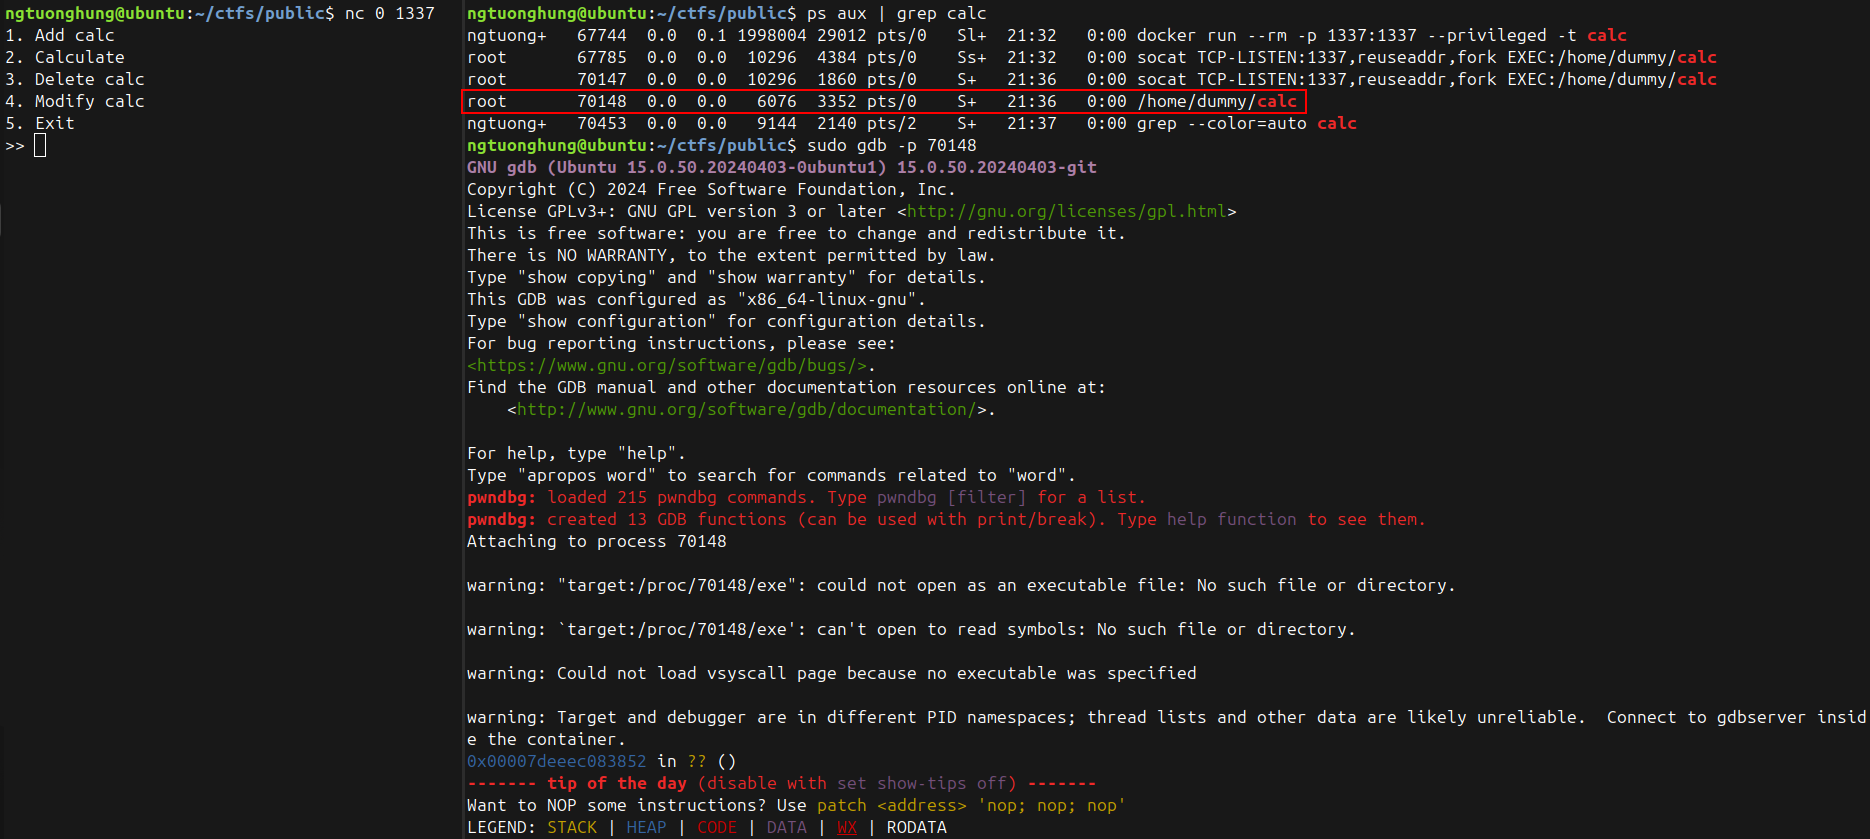Open the GDB bugs reporting link
This screenshot has height=839, width=1870.
[x=666, y=366]
